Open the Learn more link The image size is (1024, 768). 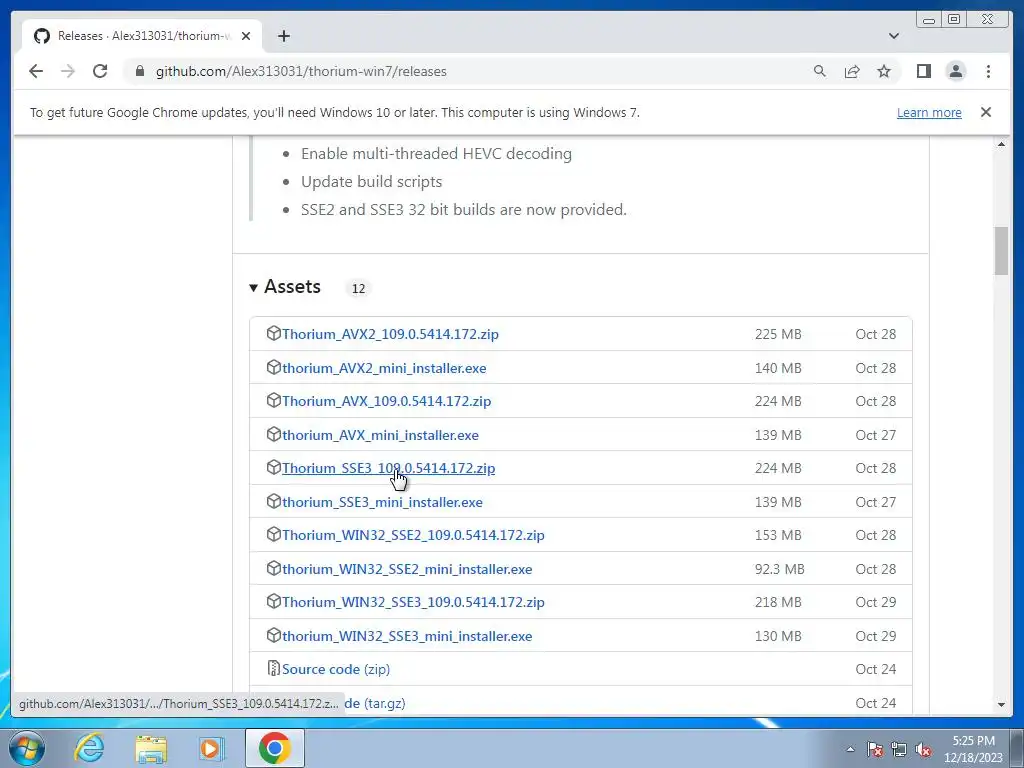[929, 112]
